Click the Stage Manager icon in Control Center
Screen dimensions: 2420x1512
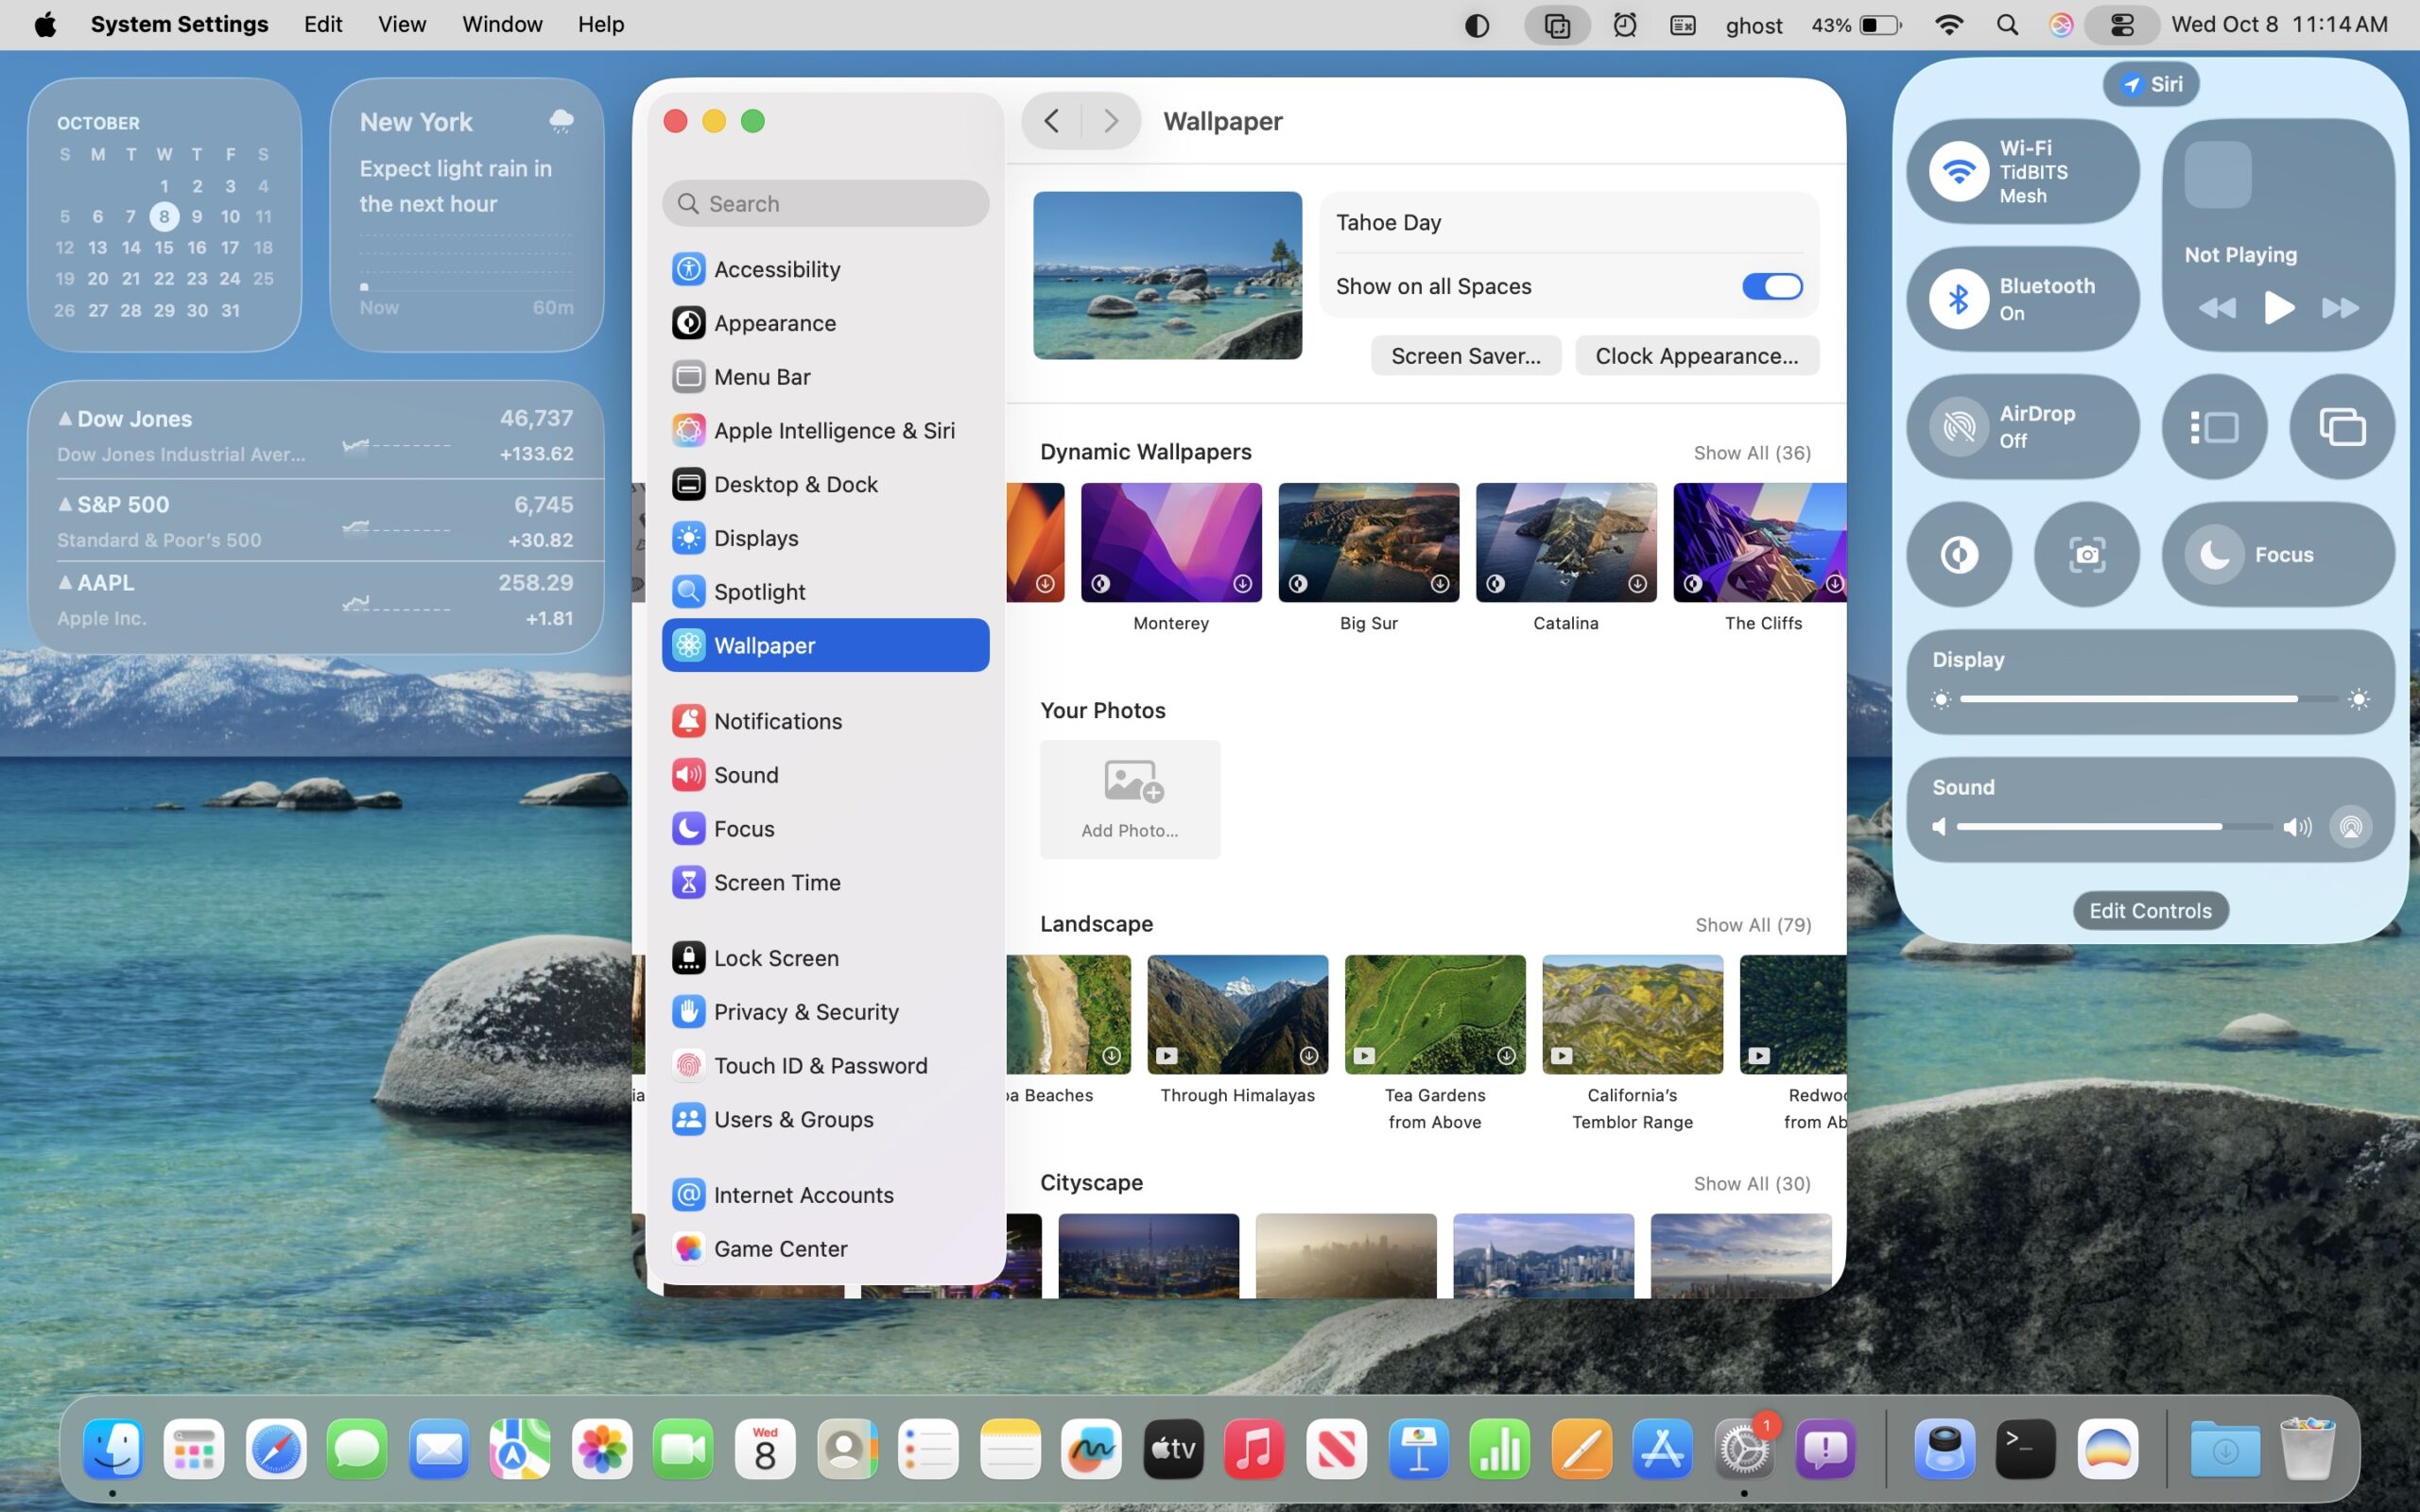coord(2213,427)
